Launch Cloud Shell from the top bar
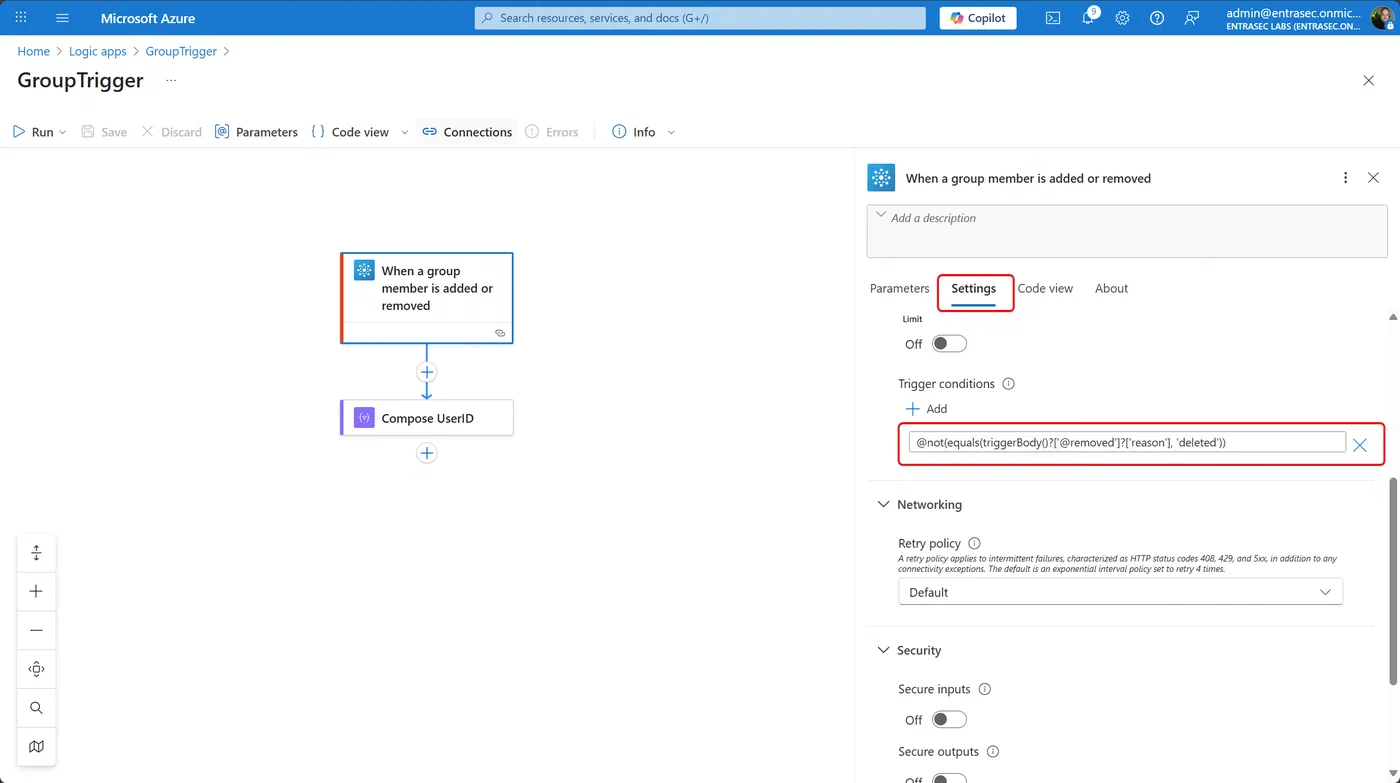1400x783 pixels. 1053,18
